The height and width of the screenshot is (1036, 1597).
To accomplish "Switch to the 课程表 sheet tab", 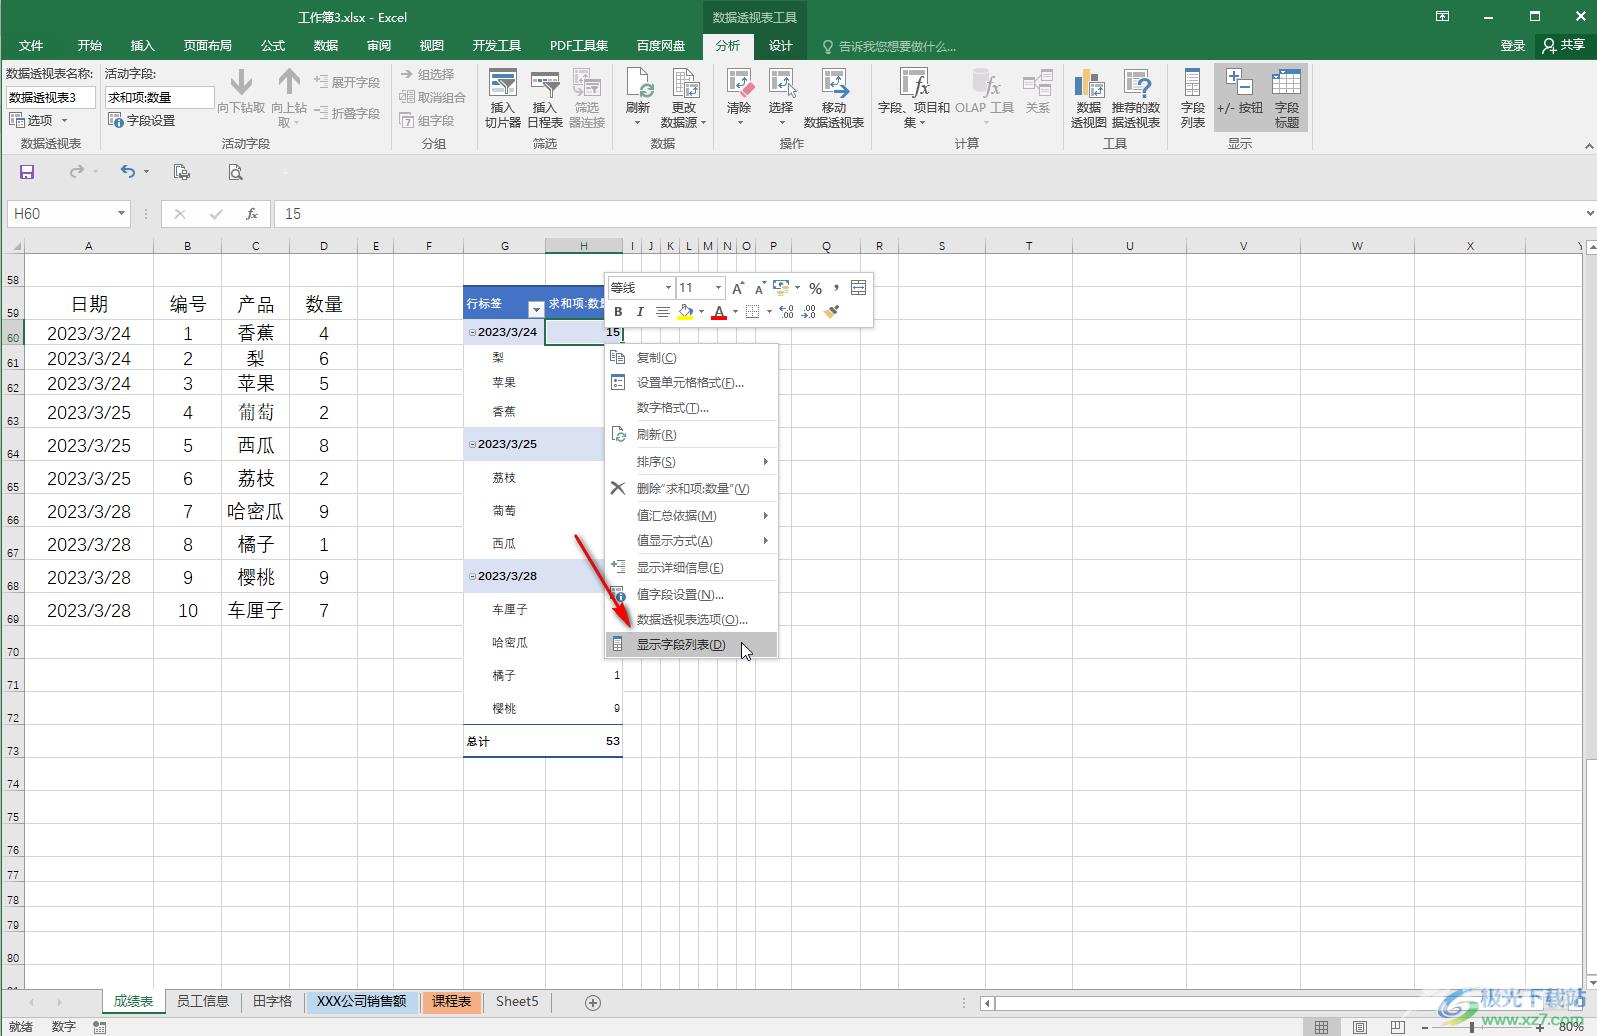I will tap(451, 1001).
